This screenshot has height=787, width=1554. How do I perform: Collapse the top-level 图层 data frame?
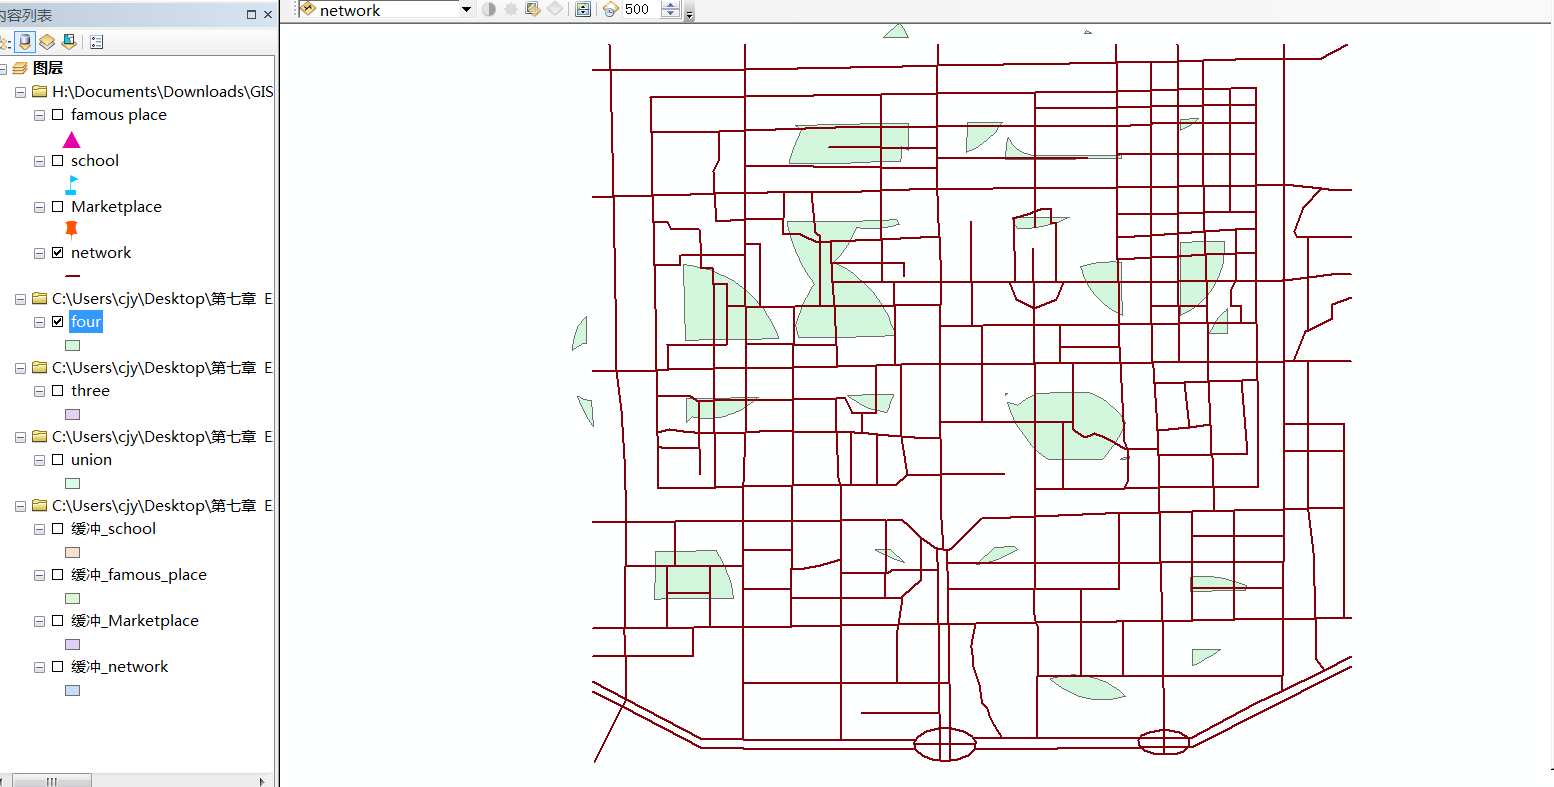click(3, 68)
